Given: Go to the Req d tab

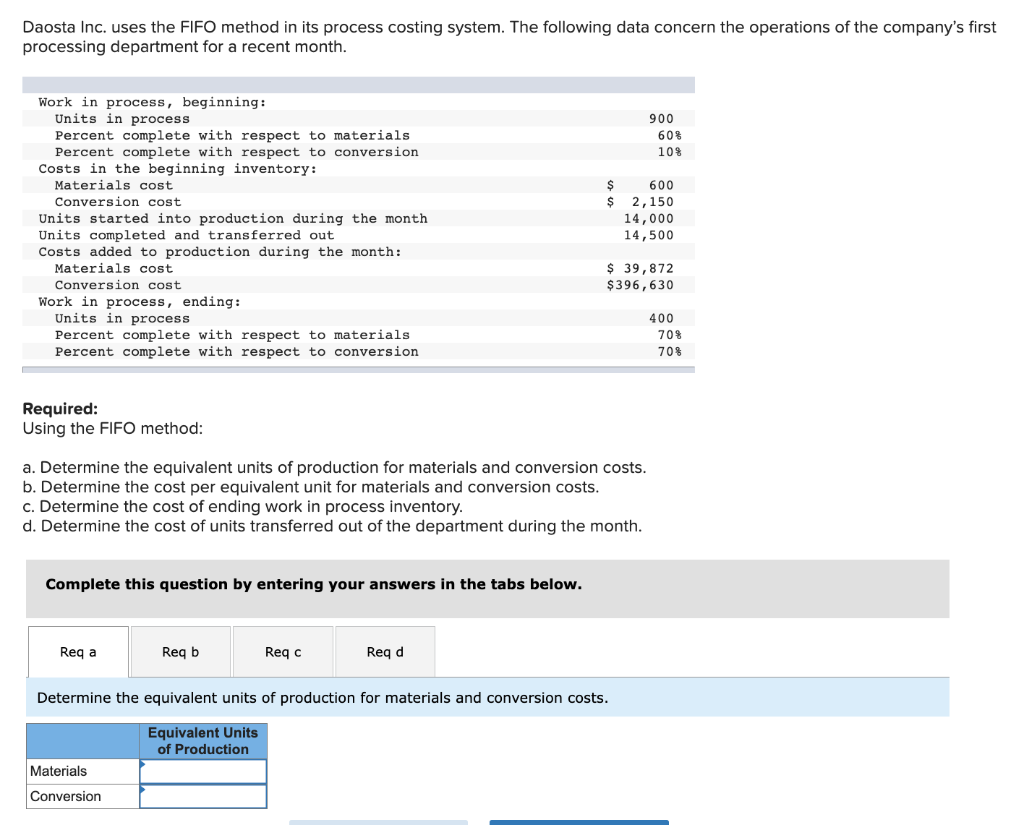Looking at the screenshot, I should [x=385, y=652].
